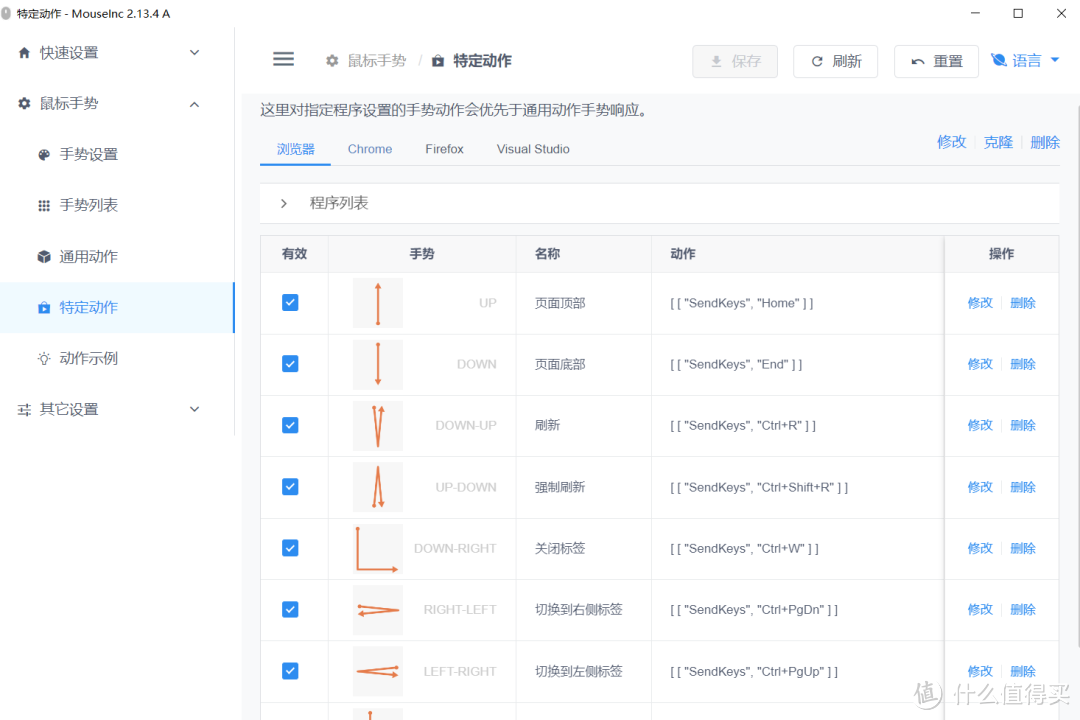
Task: Click 删除 in the 刷新 row
Action: (x=1023, y=425)
